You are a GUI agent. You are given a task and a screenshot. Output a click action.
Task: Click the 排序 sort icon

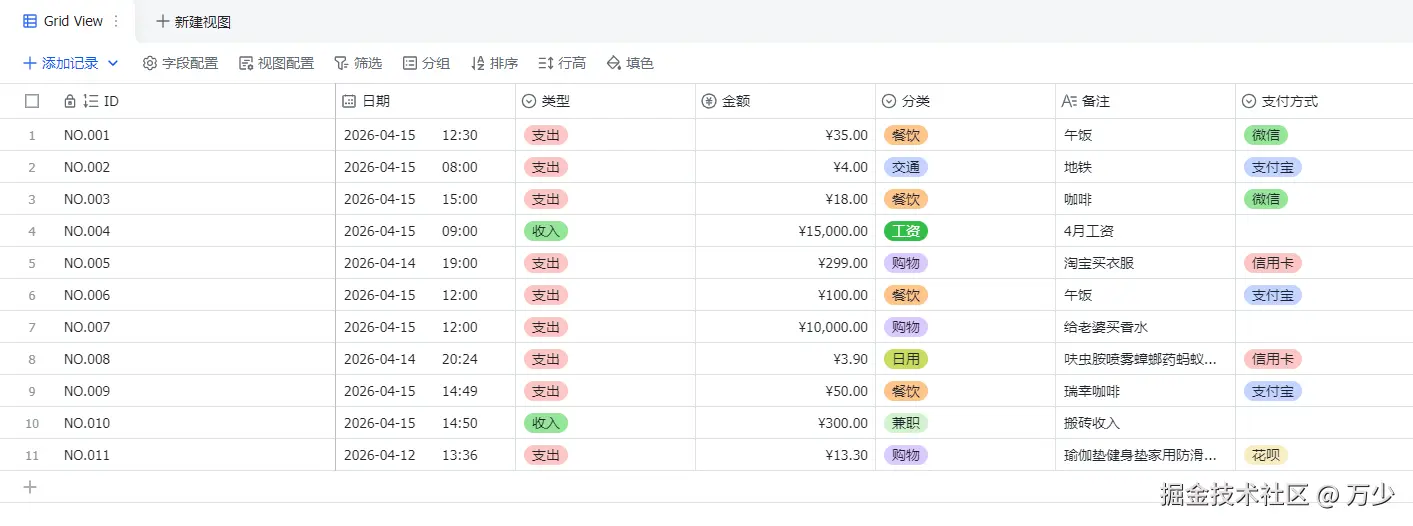478,63
